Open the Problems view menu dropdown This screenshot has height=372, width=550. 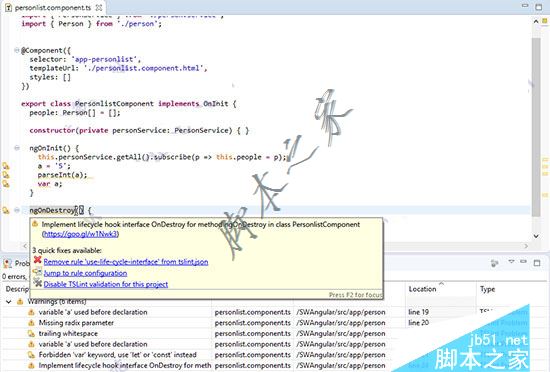(x=511, y=262)
